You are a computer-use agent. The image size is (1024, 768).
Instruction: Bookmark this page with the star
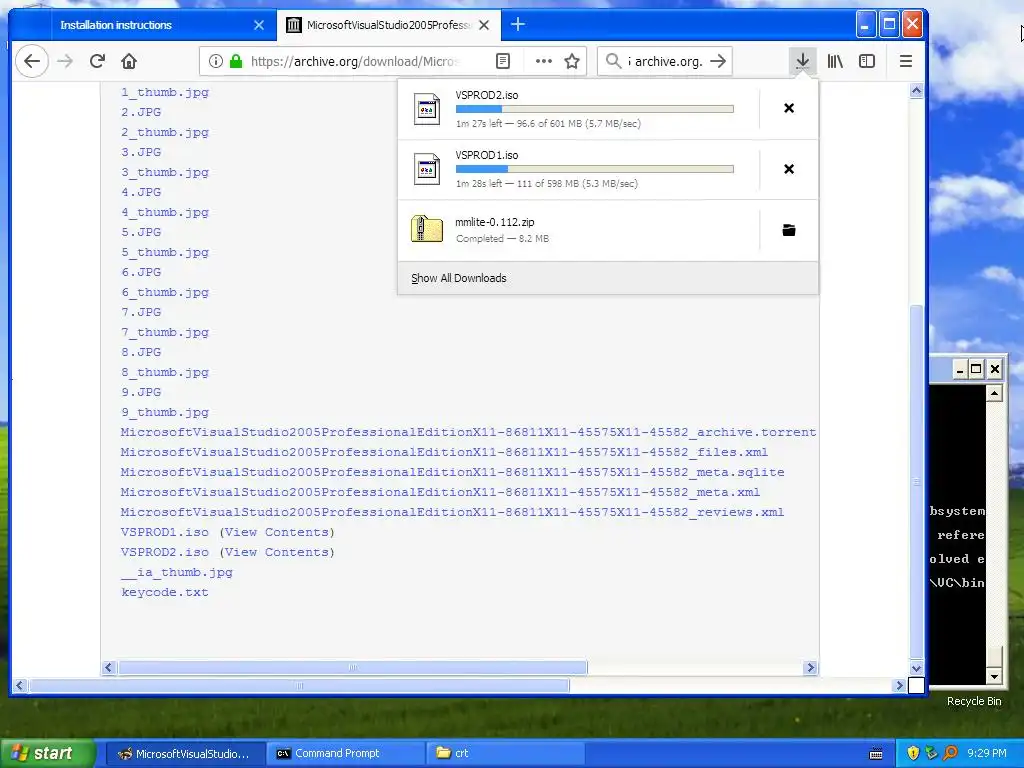coord(572,61)
